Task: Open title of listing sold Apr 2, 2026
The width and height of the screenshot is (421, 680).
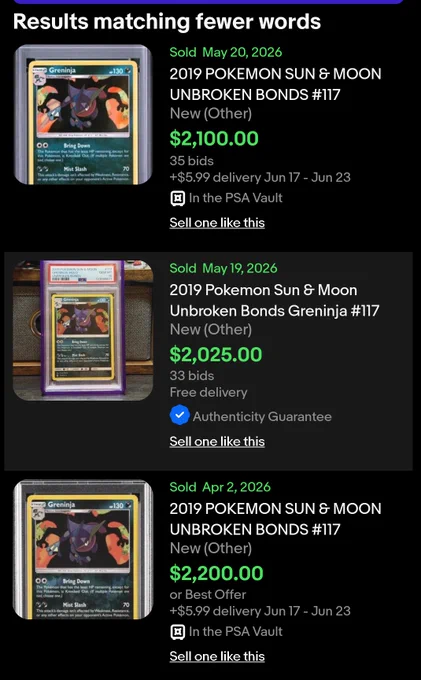Action: (275, 519)
